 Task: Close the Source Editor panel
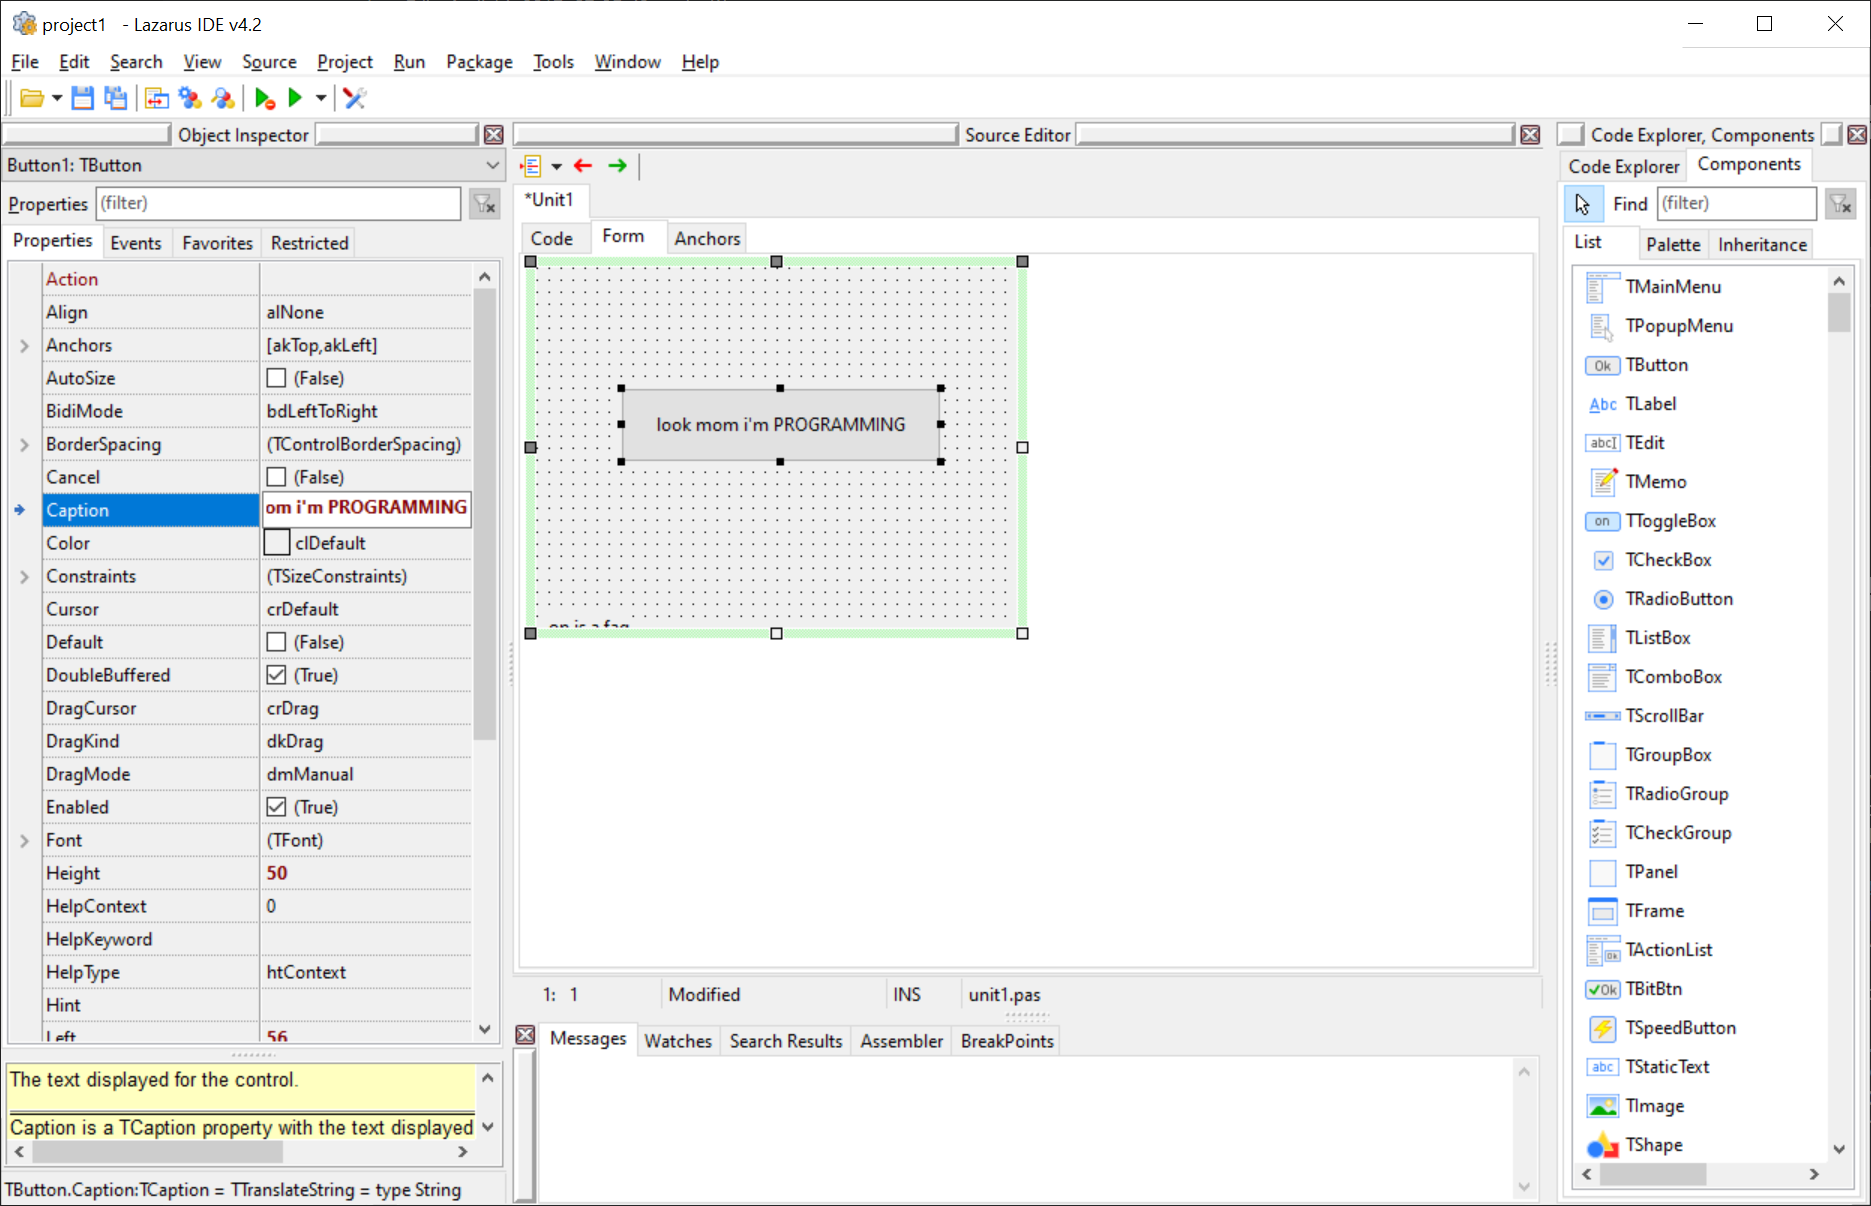(1530, 135)
